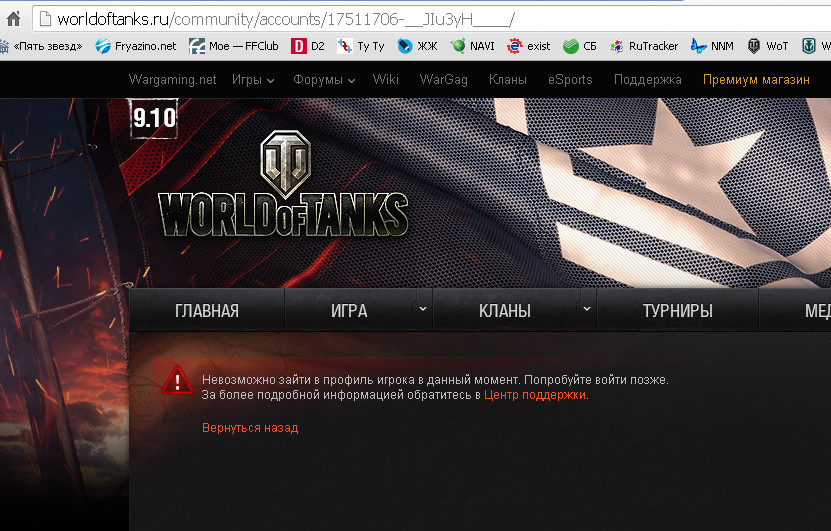Open the D2 bookmark icon
Image resolution: width=831 pixels, height=531 pixels.
pyautogui.click(x=298, y=46)
